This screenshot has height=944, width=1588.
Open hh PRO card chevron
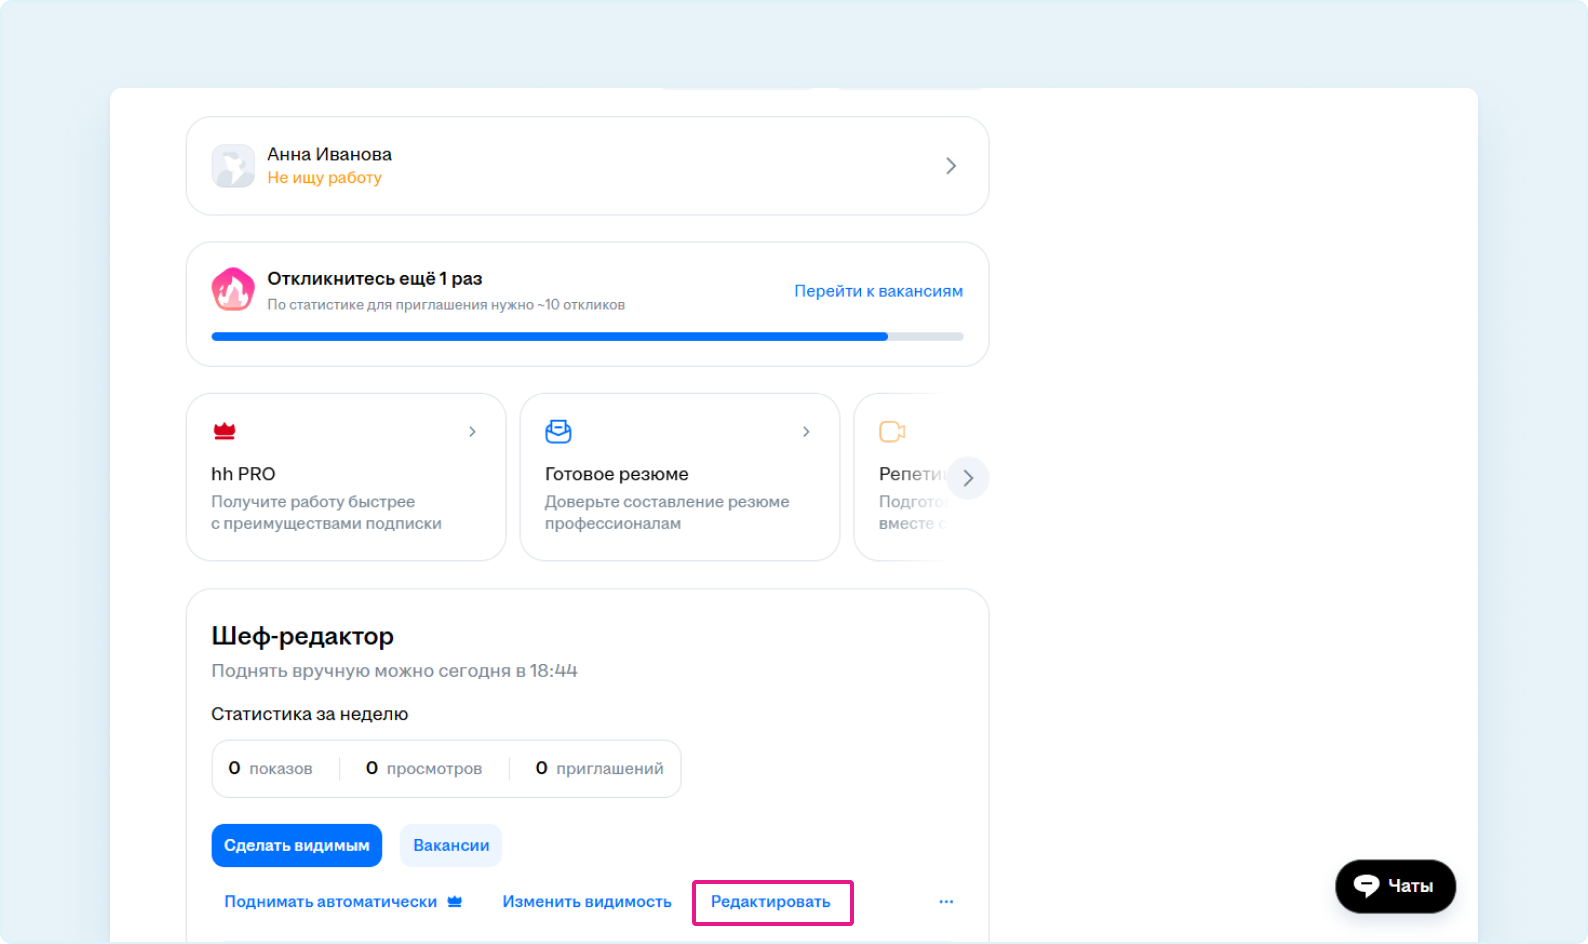[472, 432]
